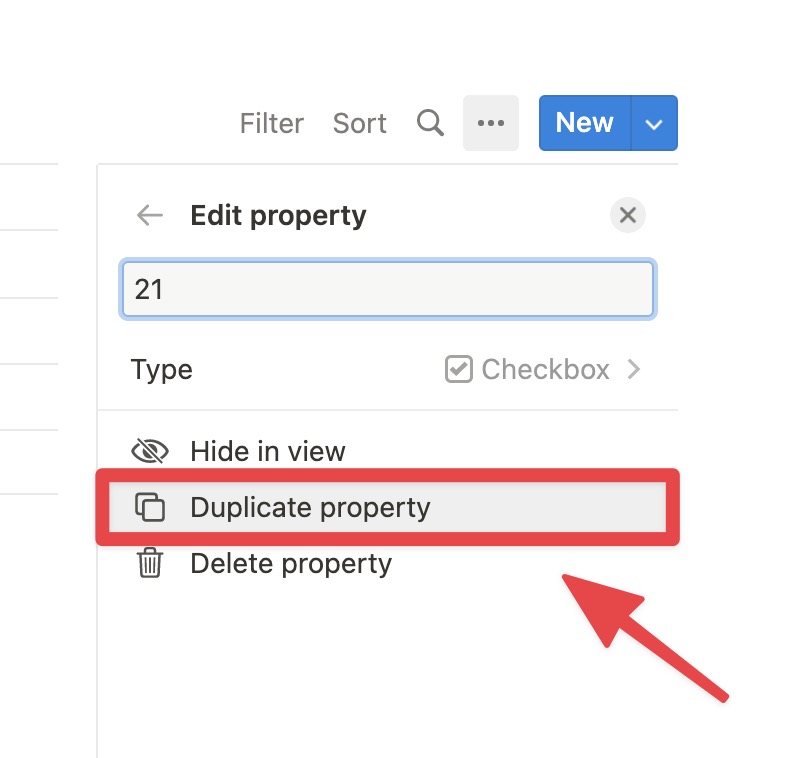Click the search magnifier icon
The image size is (808, 758).
tap(430, 123)
